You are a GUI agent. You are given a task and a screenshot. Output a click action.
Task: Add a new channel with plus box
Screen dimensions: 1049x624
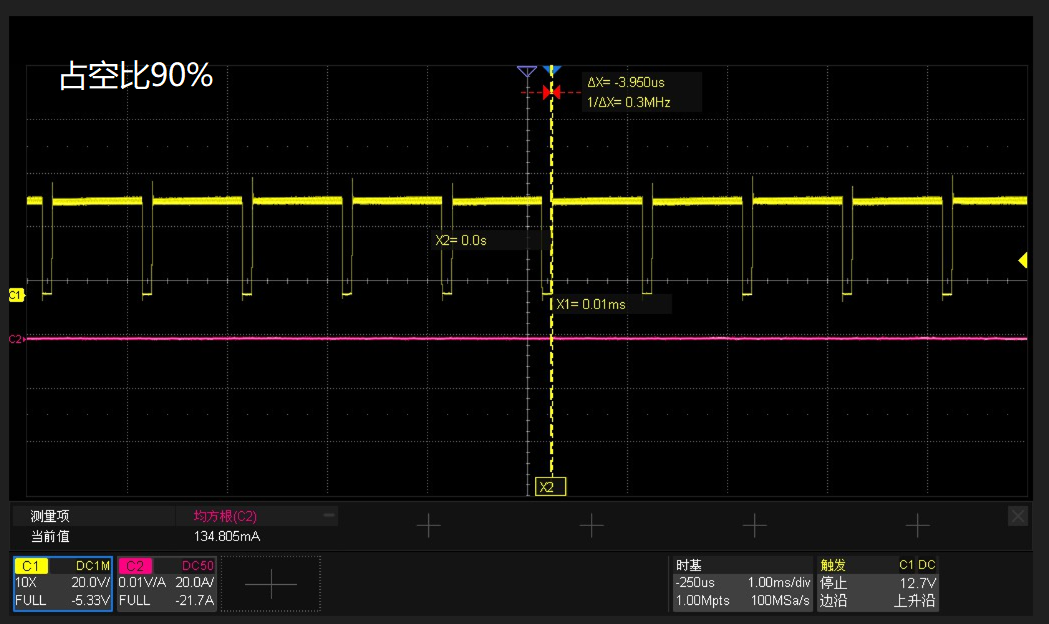pos(271,584)
